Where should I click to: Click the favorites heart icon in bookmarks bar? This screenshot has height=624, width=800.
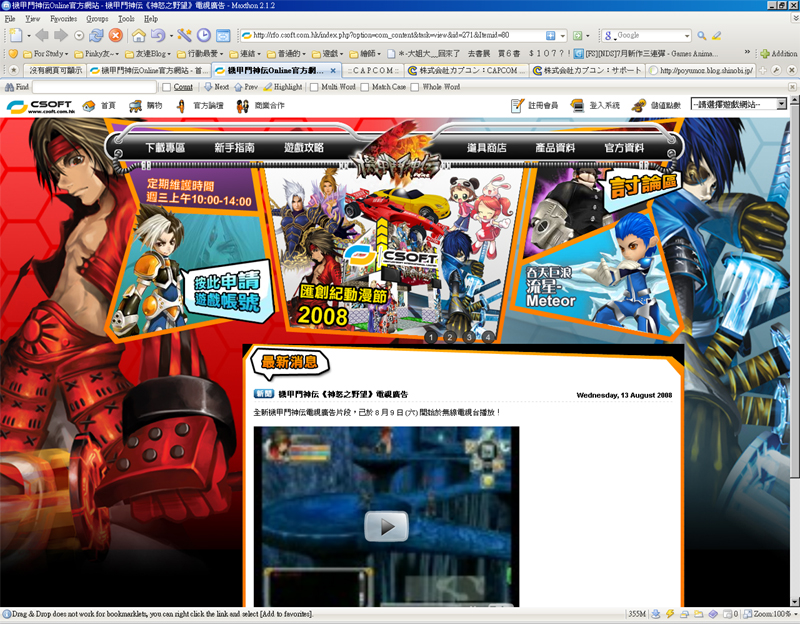(x=13, y=54)
